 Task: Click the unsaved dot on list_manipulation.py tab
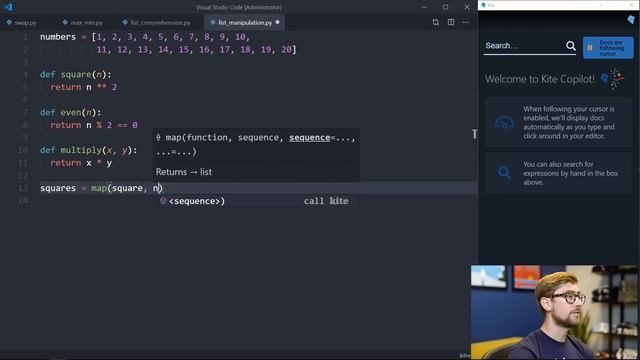[x=278, y=22]
